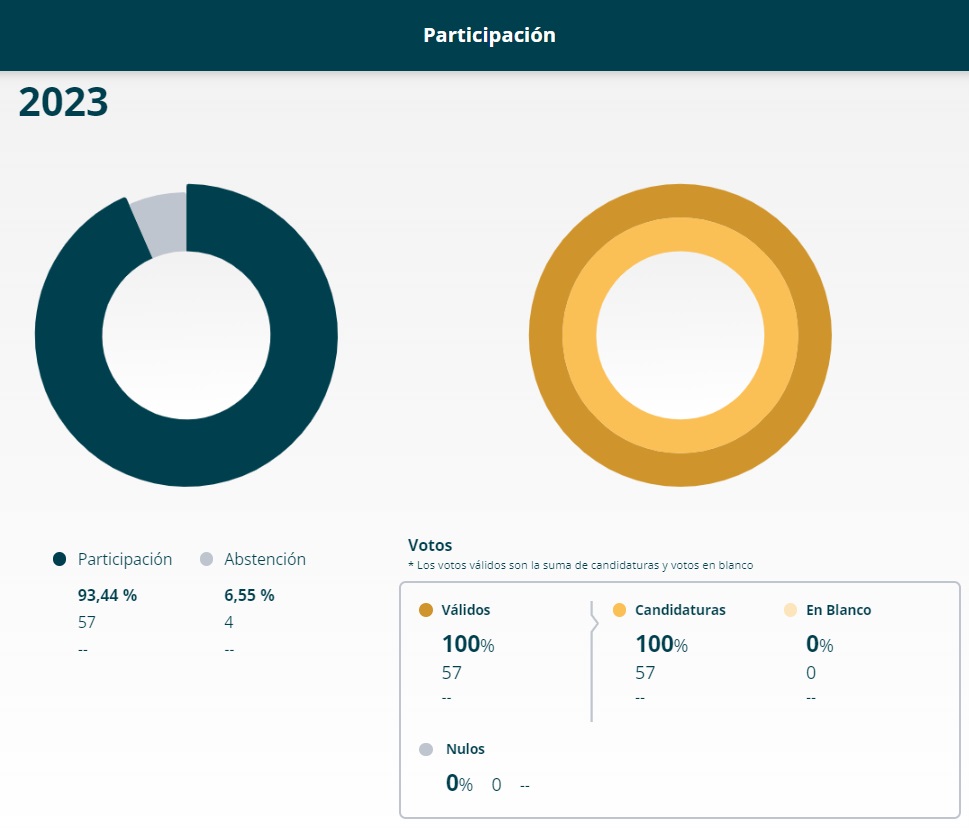This screenshot has width=969, height=828.
Task: Select the 2023 year heading
Action: pos(63,103)
